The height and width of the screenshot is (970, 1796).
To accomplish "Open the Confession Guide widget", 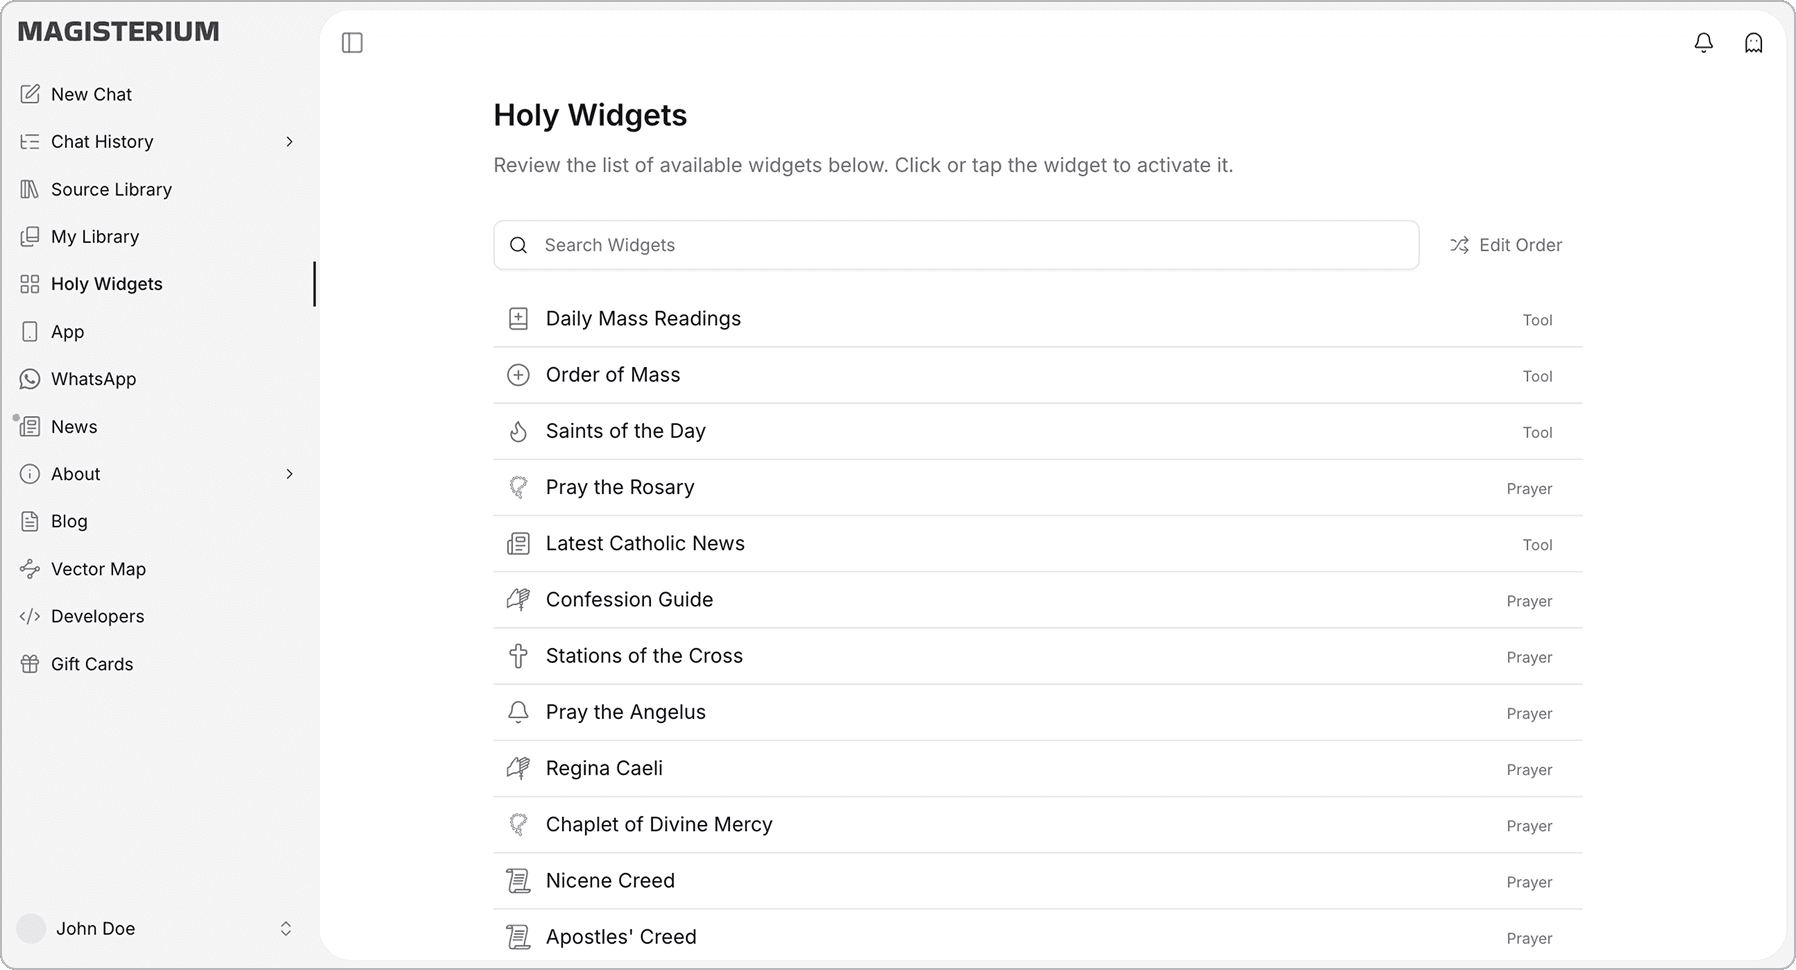I will point(629,600).
